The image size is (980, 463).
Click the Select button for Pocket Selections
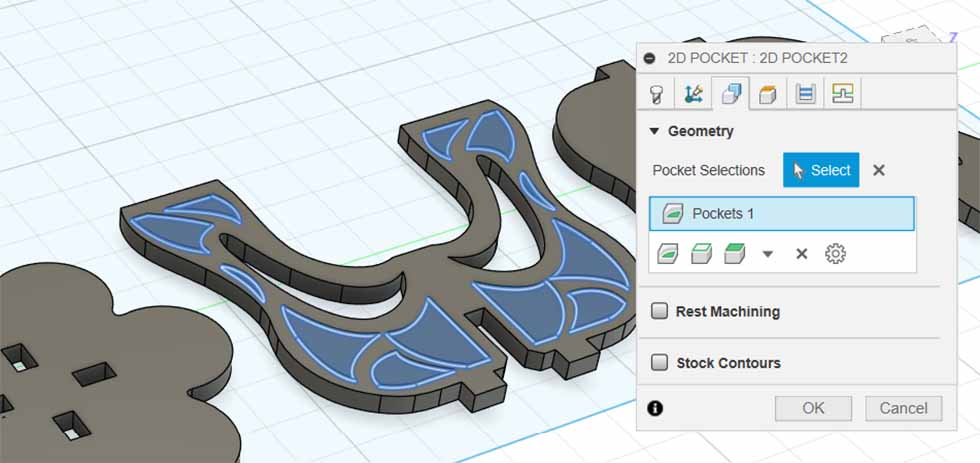[821, 170]
